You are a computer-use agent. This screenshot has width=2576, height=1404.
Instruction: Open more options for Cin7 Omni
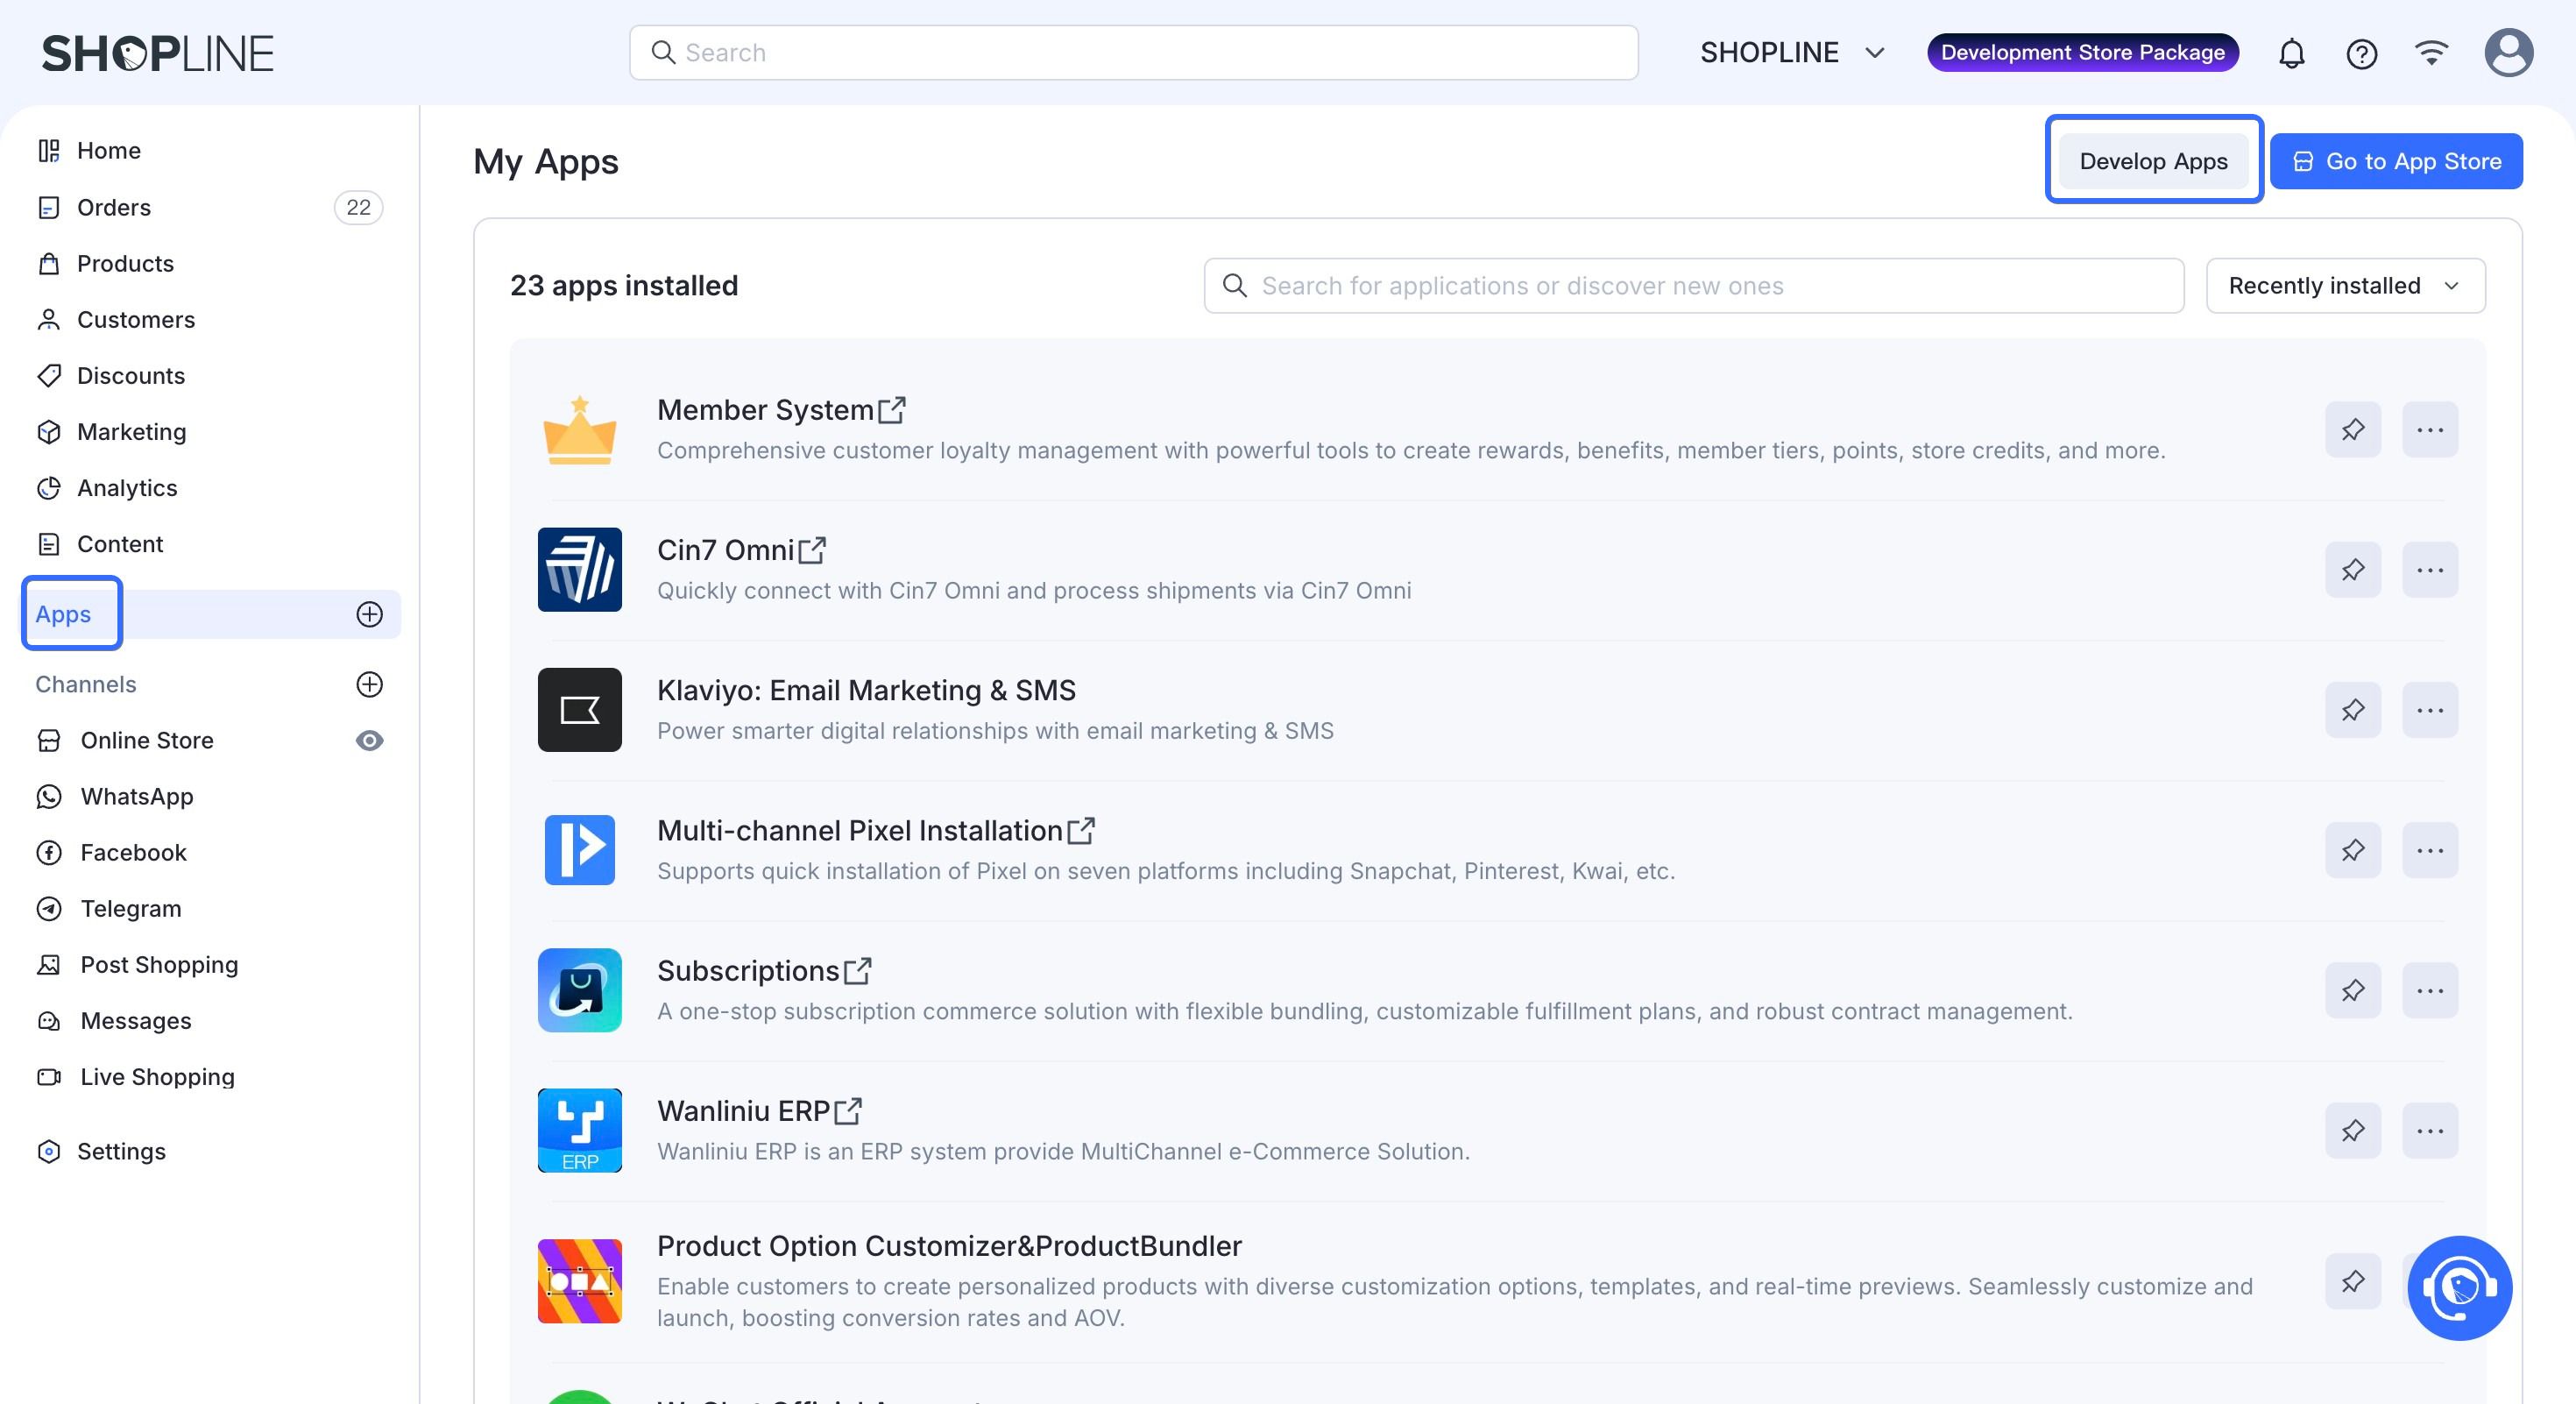[x=2430, y=570]
